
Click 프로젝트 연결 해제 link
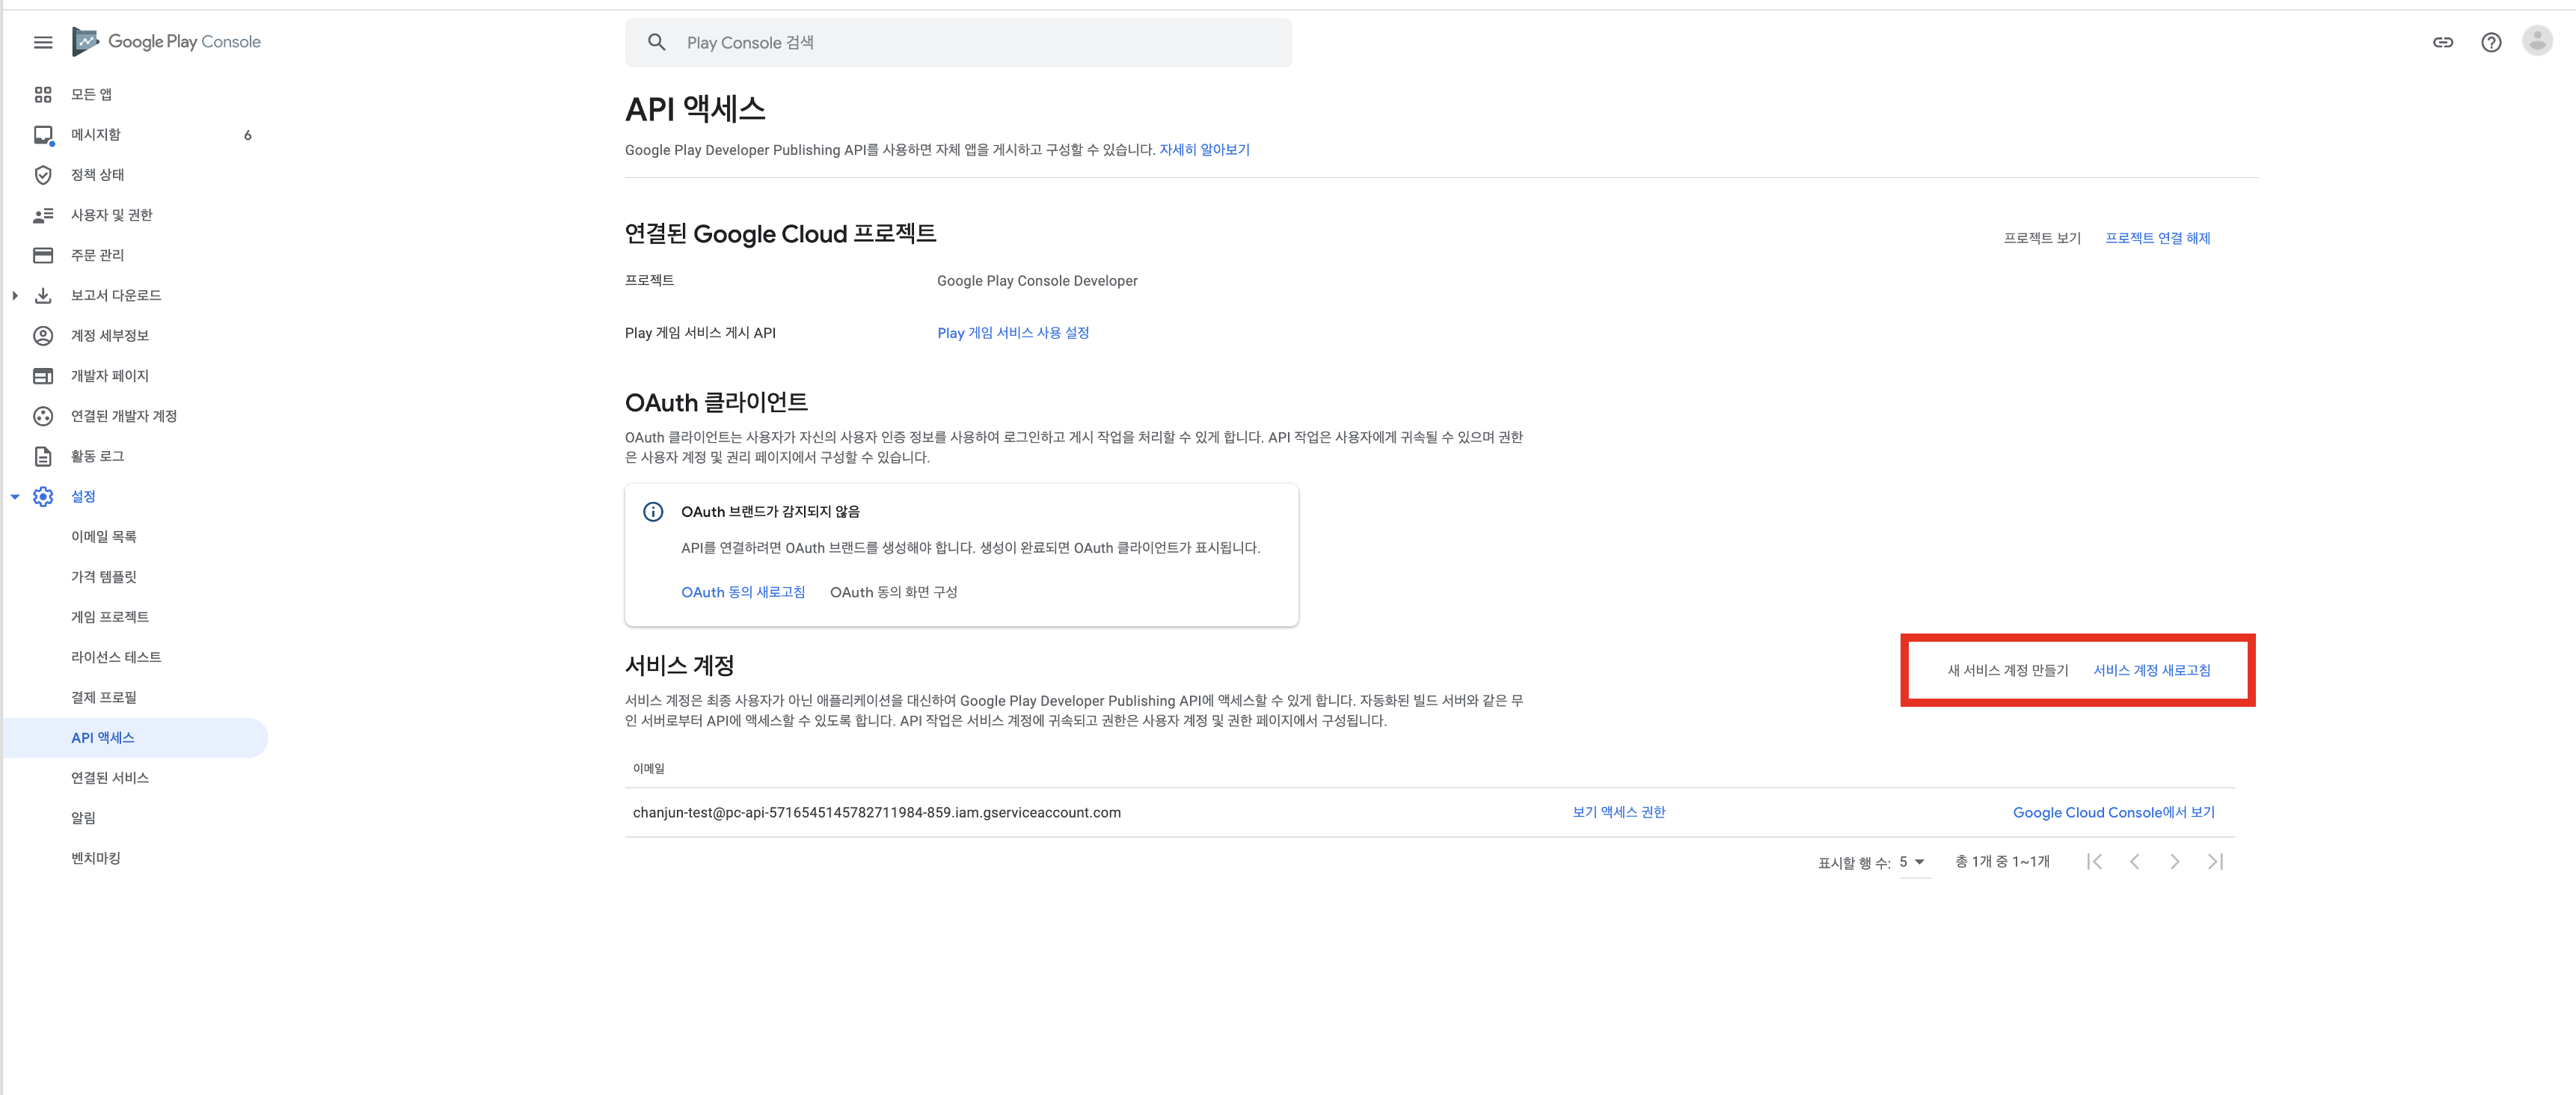[x=2158, y=238]
